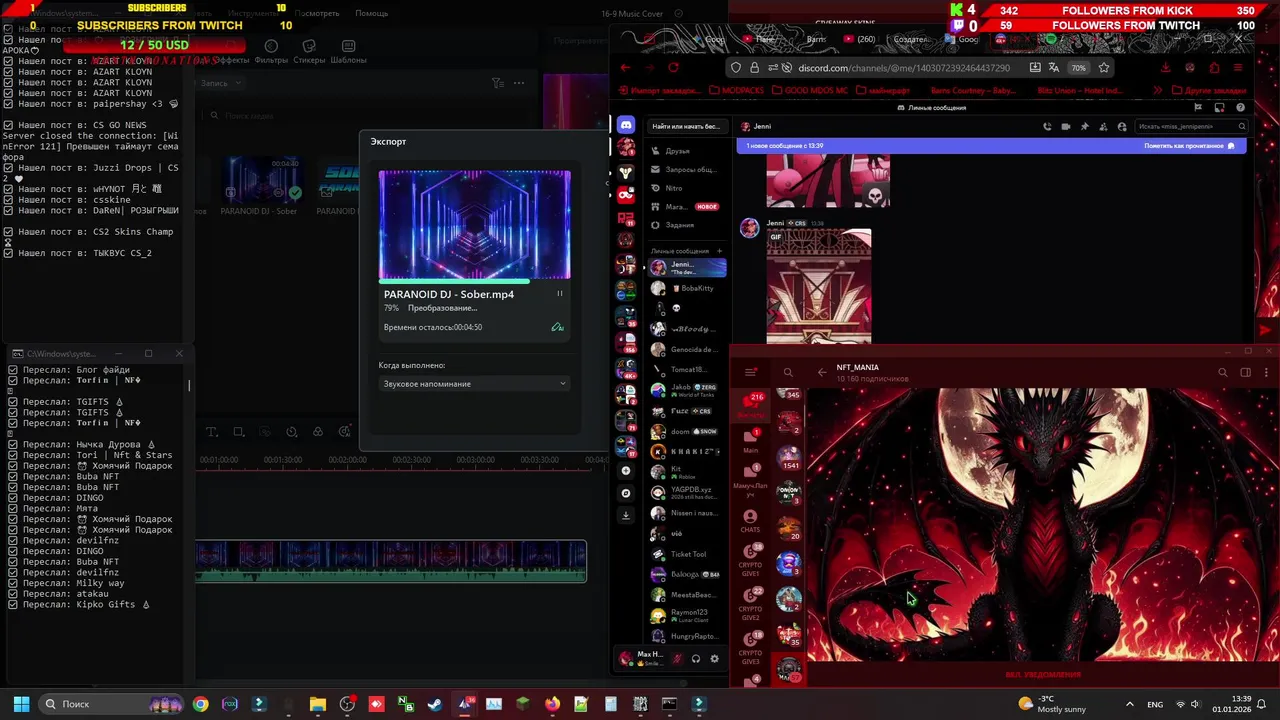Open the 'Звуковое напоминание' completion dropdown
This screenshot has height=720, width=1280.
pos(474,384)
